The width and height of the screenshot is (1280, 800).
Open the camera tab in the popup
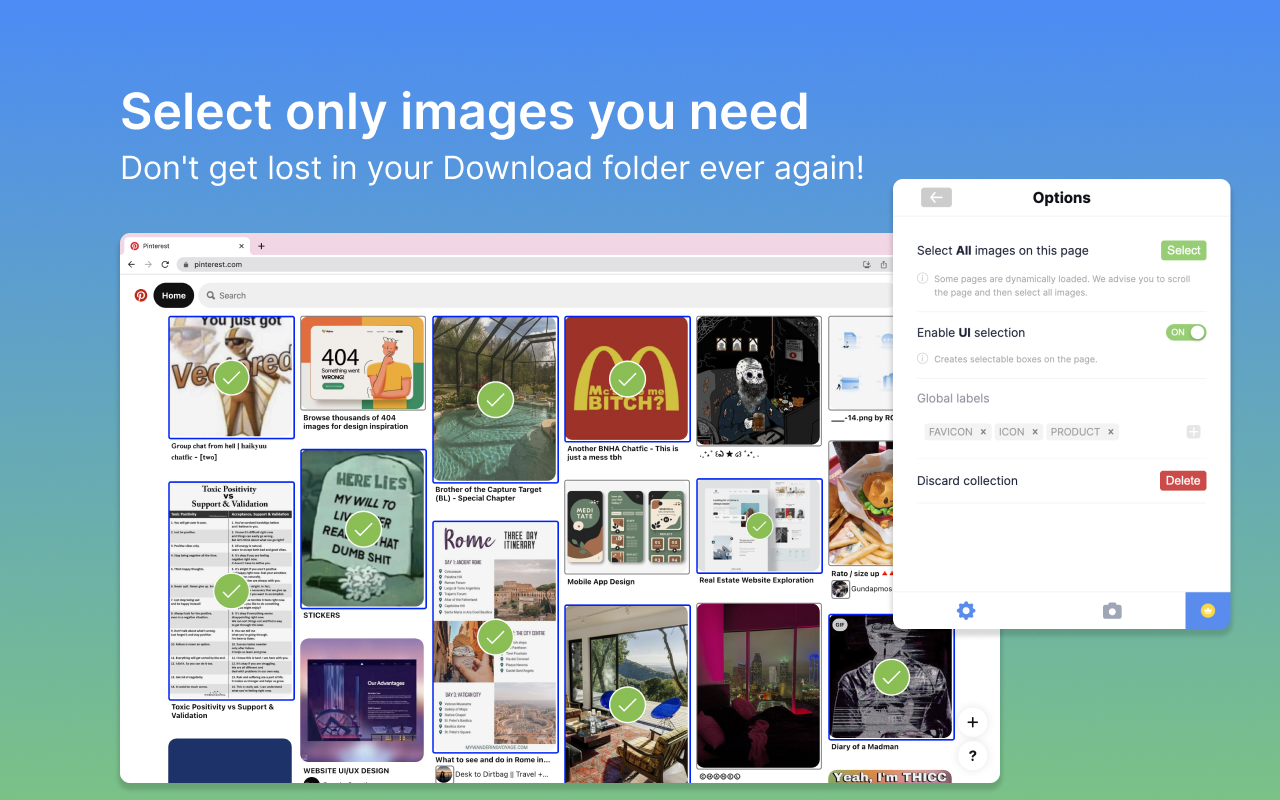(1112, 610)
